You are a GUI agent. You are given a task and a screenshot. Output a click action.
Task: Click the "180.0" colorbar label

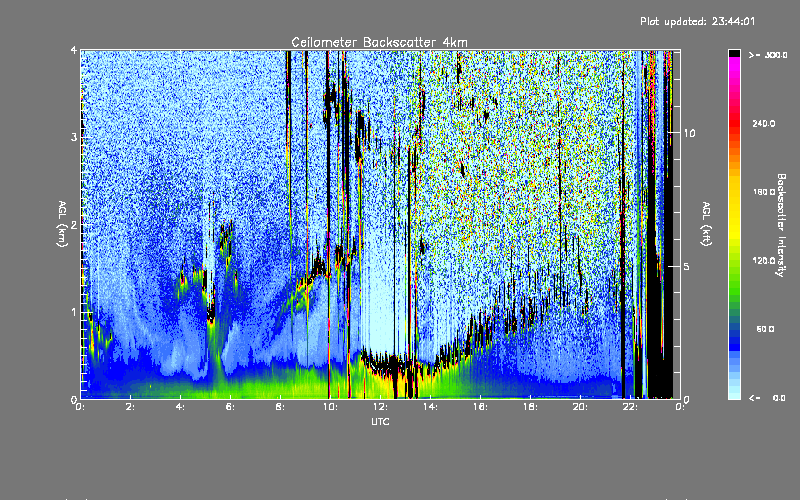[764, 192]
